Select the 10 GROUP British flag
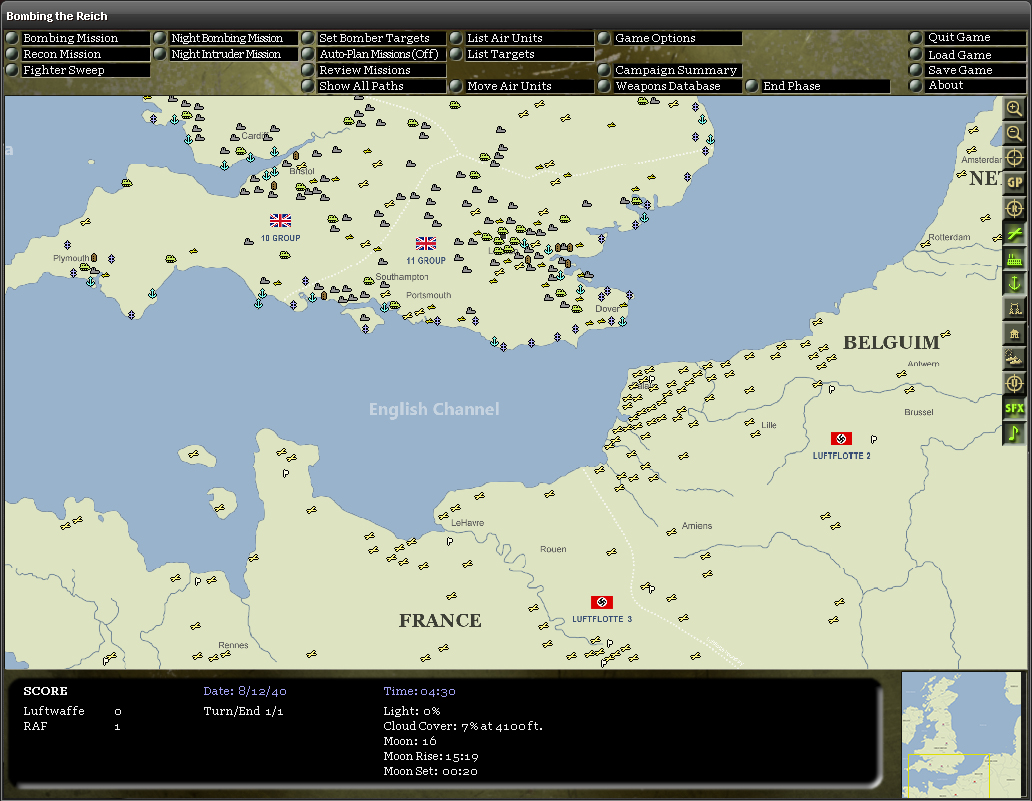 pyautogui.click(x=280, y=220)
